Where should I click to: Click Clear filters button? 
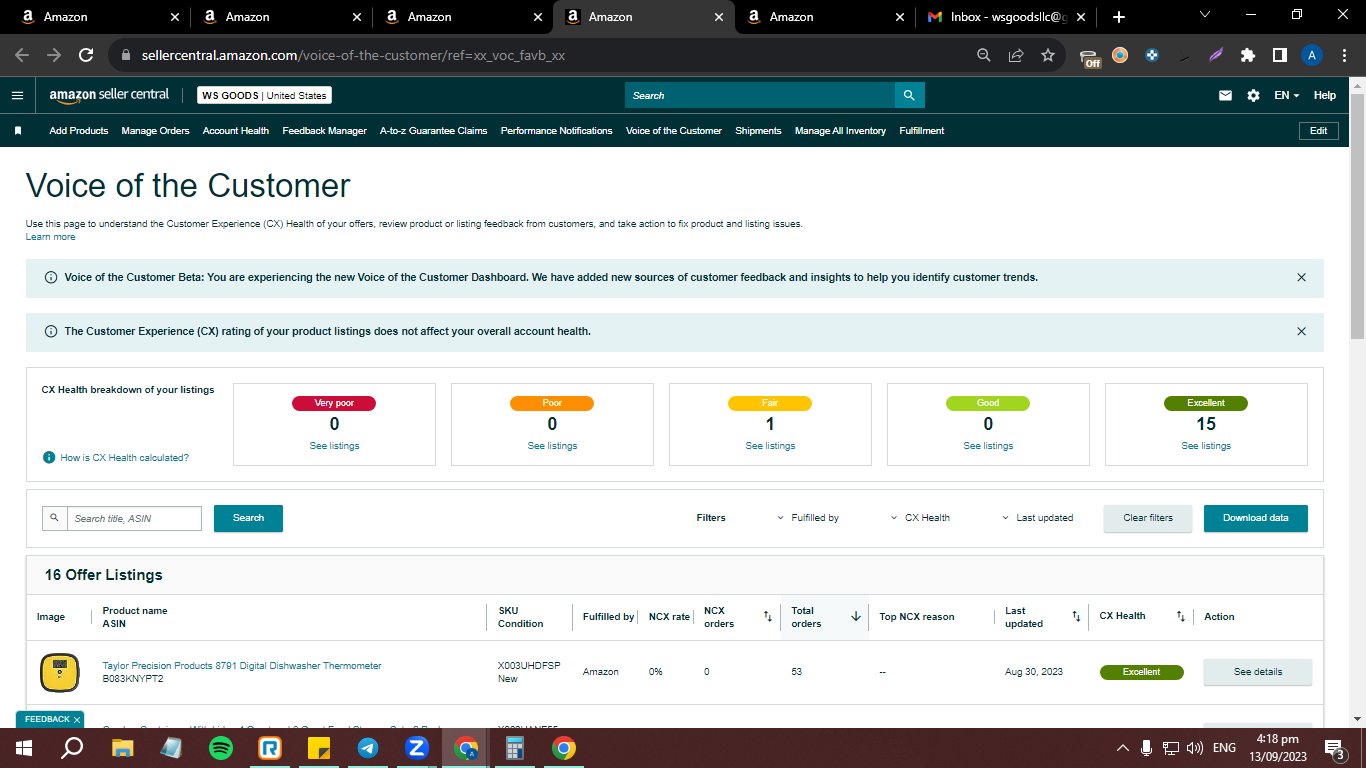(1148, 518)
